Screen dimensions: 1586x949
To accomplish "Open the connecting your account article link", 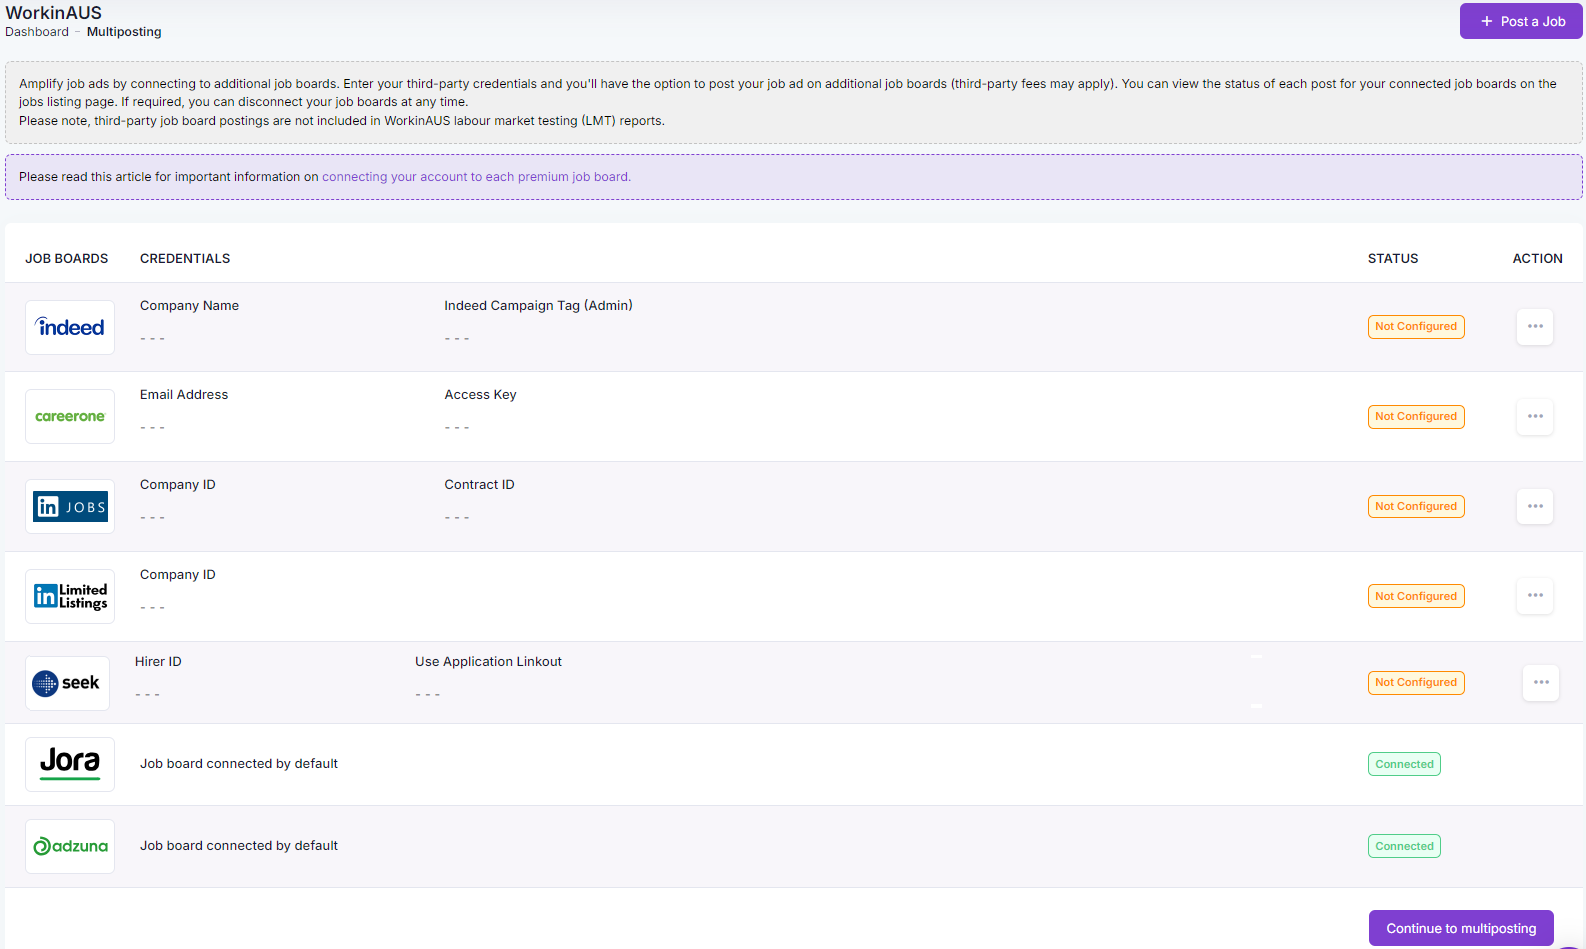I will pyautogui.click(x=476, y=177).
